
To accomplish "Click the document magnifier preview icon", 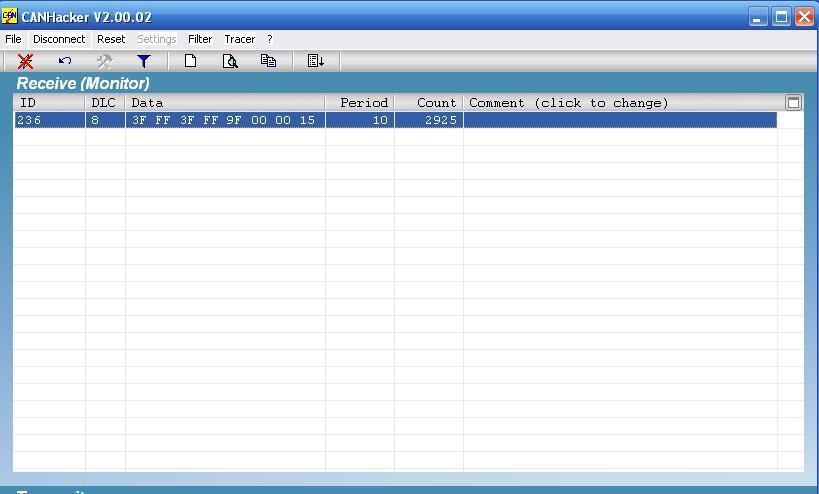I will point(230,61).
